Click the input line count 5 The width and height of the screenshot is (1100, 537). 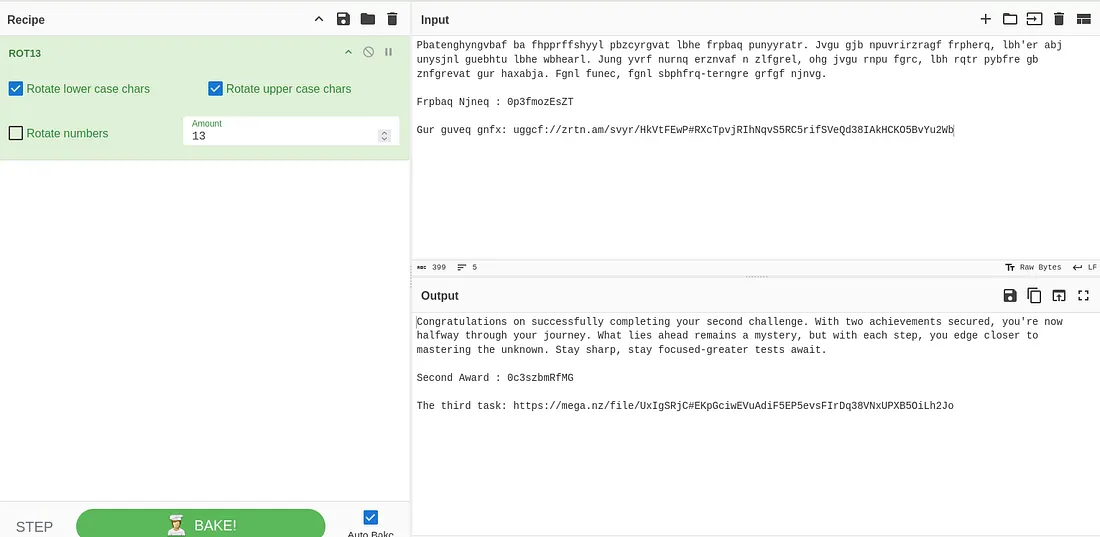[467, 267]
